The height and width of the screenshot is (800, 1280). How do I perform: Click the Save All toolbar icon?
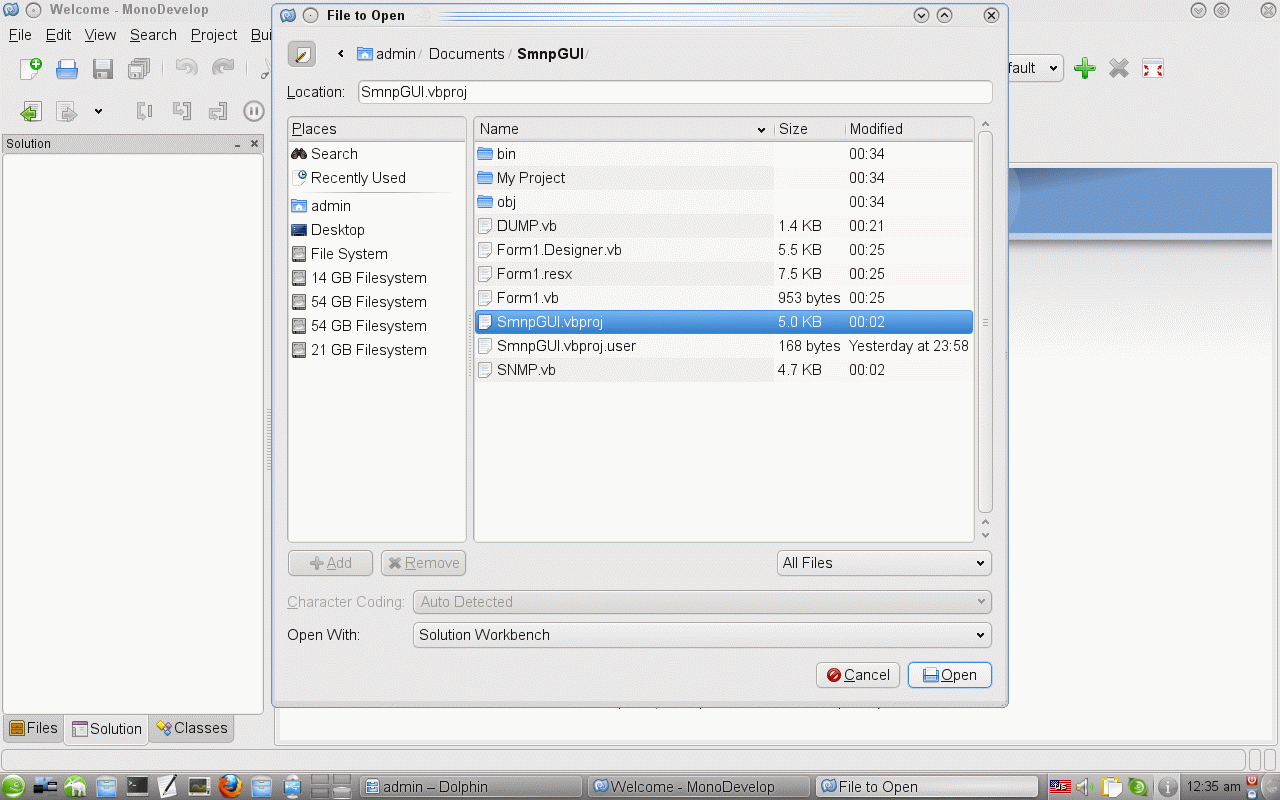tap(139, 69)
